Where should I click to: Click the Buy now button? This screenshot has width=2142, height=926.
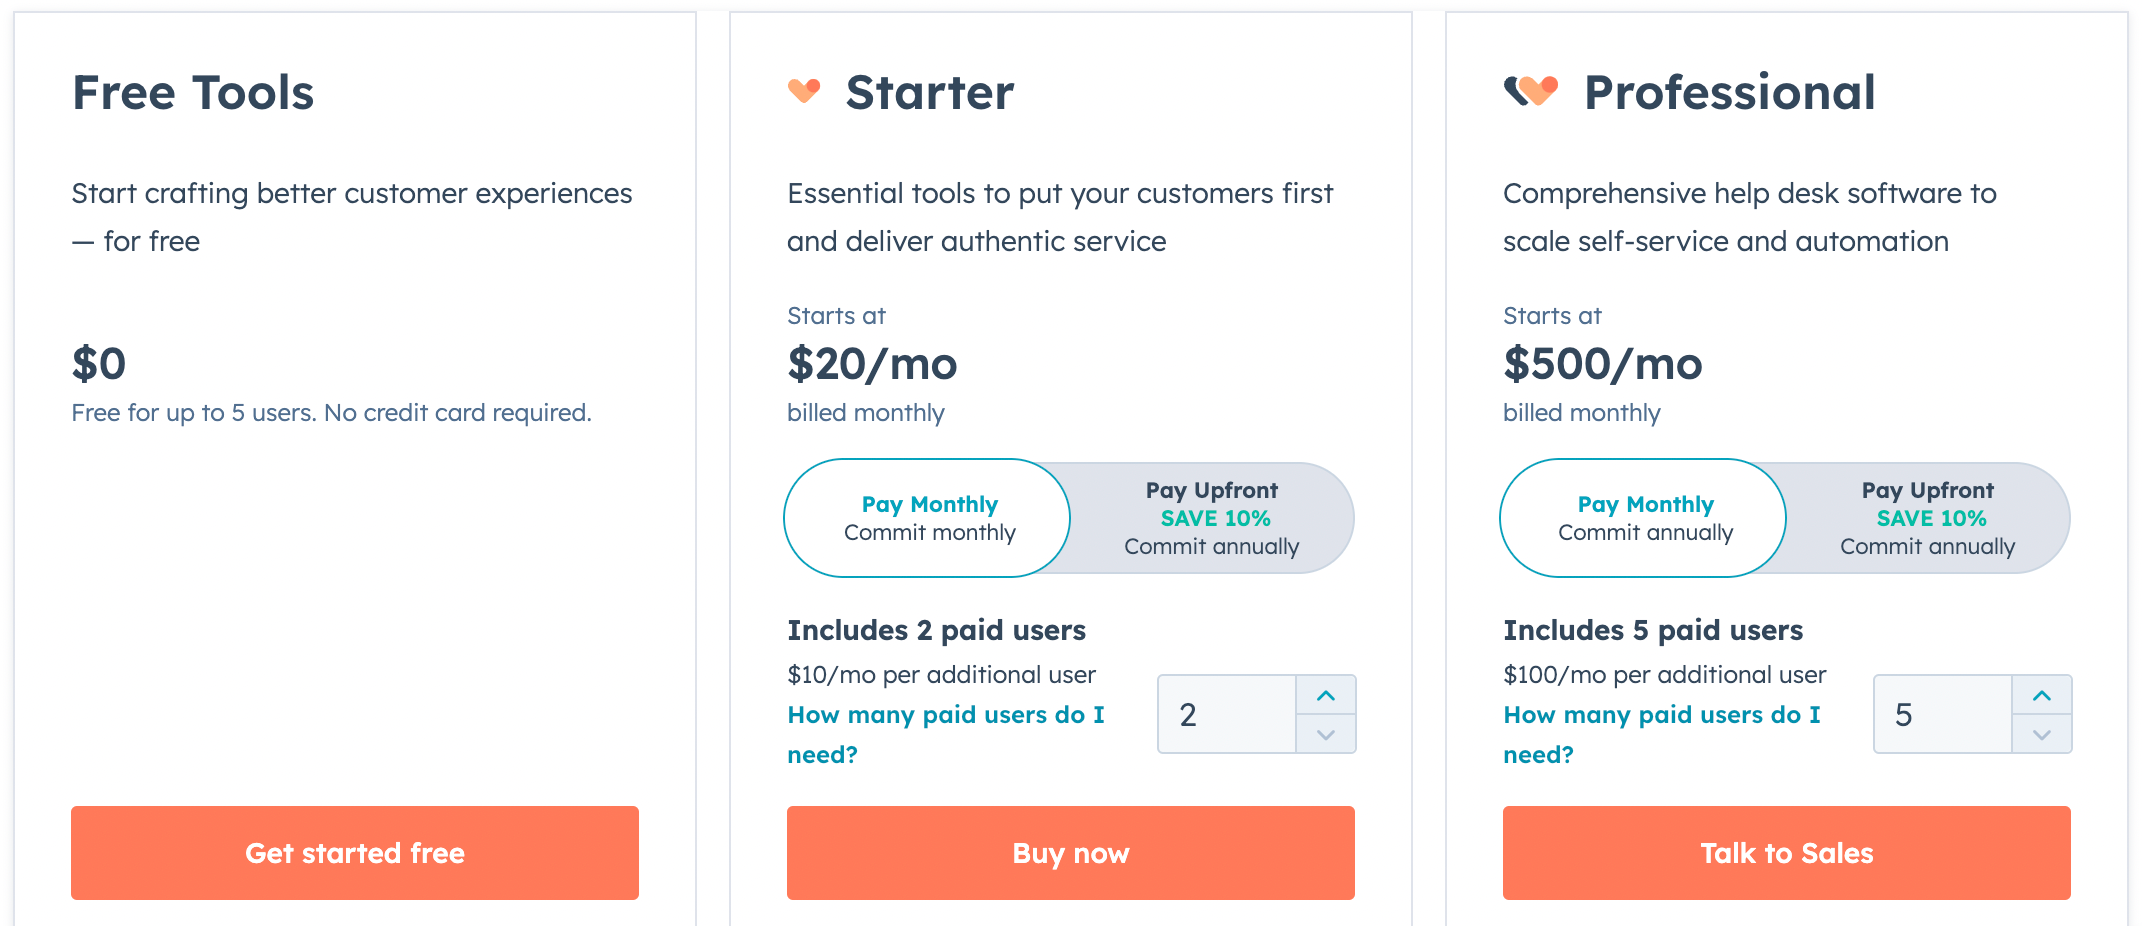[x=1071, y=853]
